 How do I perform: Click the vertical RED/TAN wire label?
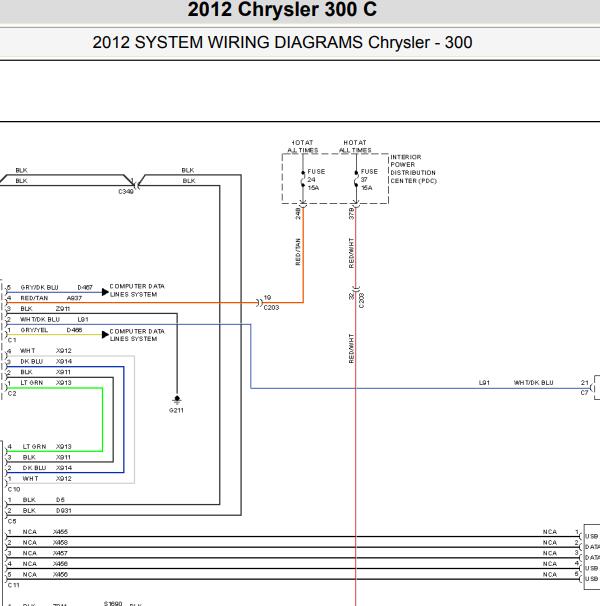[298, 252]
